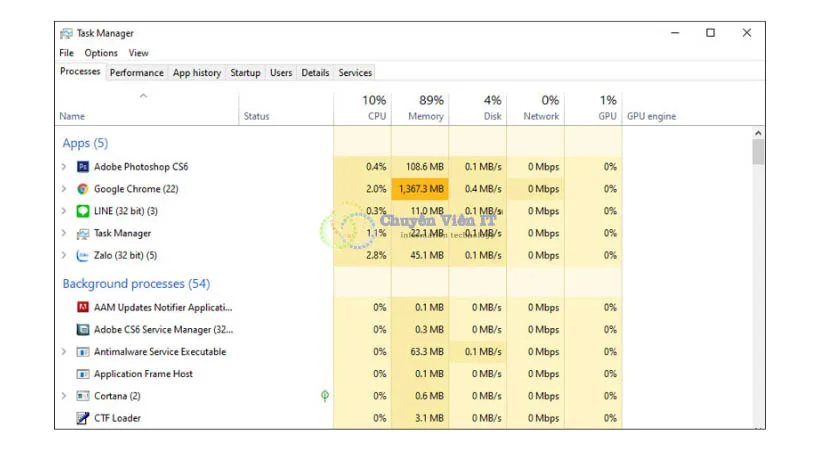Click the green leaf status icon for Cortana
The width and height of the screenshot is (820, 450).
[x=325, y=396]
